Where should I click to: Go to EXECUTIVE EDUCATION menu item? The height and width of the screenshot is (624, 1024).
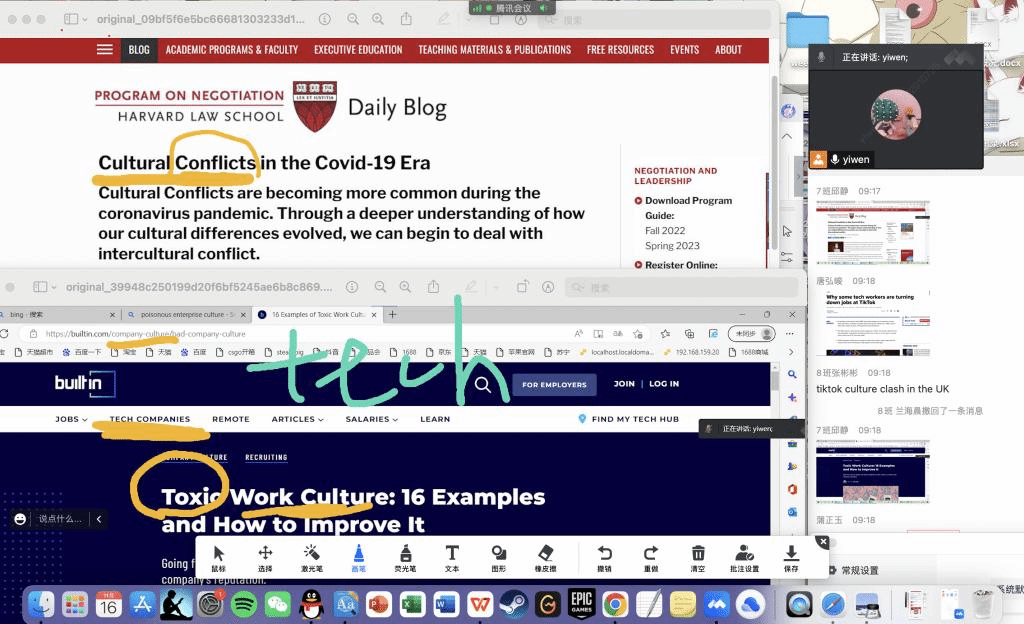click(358, 50)
